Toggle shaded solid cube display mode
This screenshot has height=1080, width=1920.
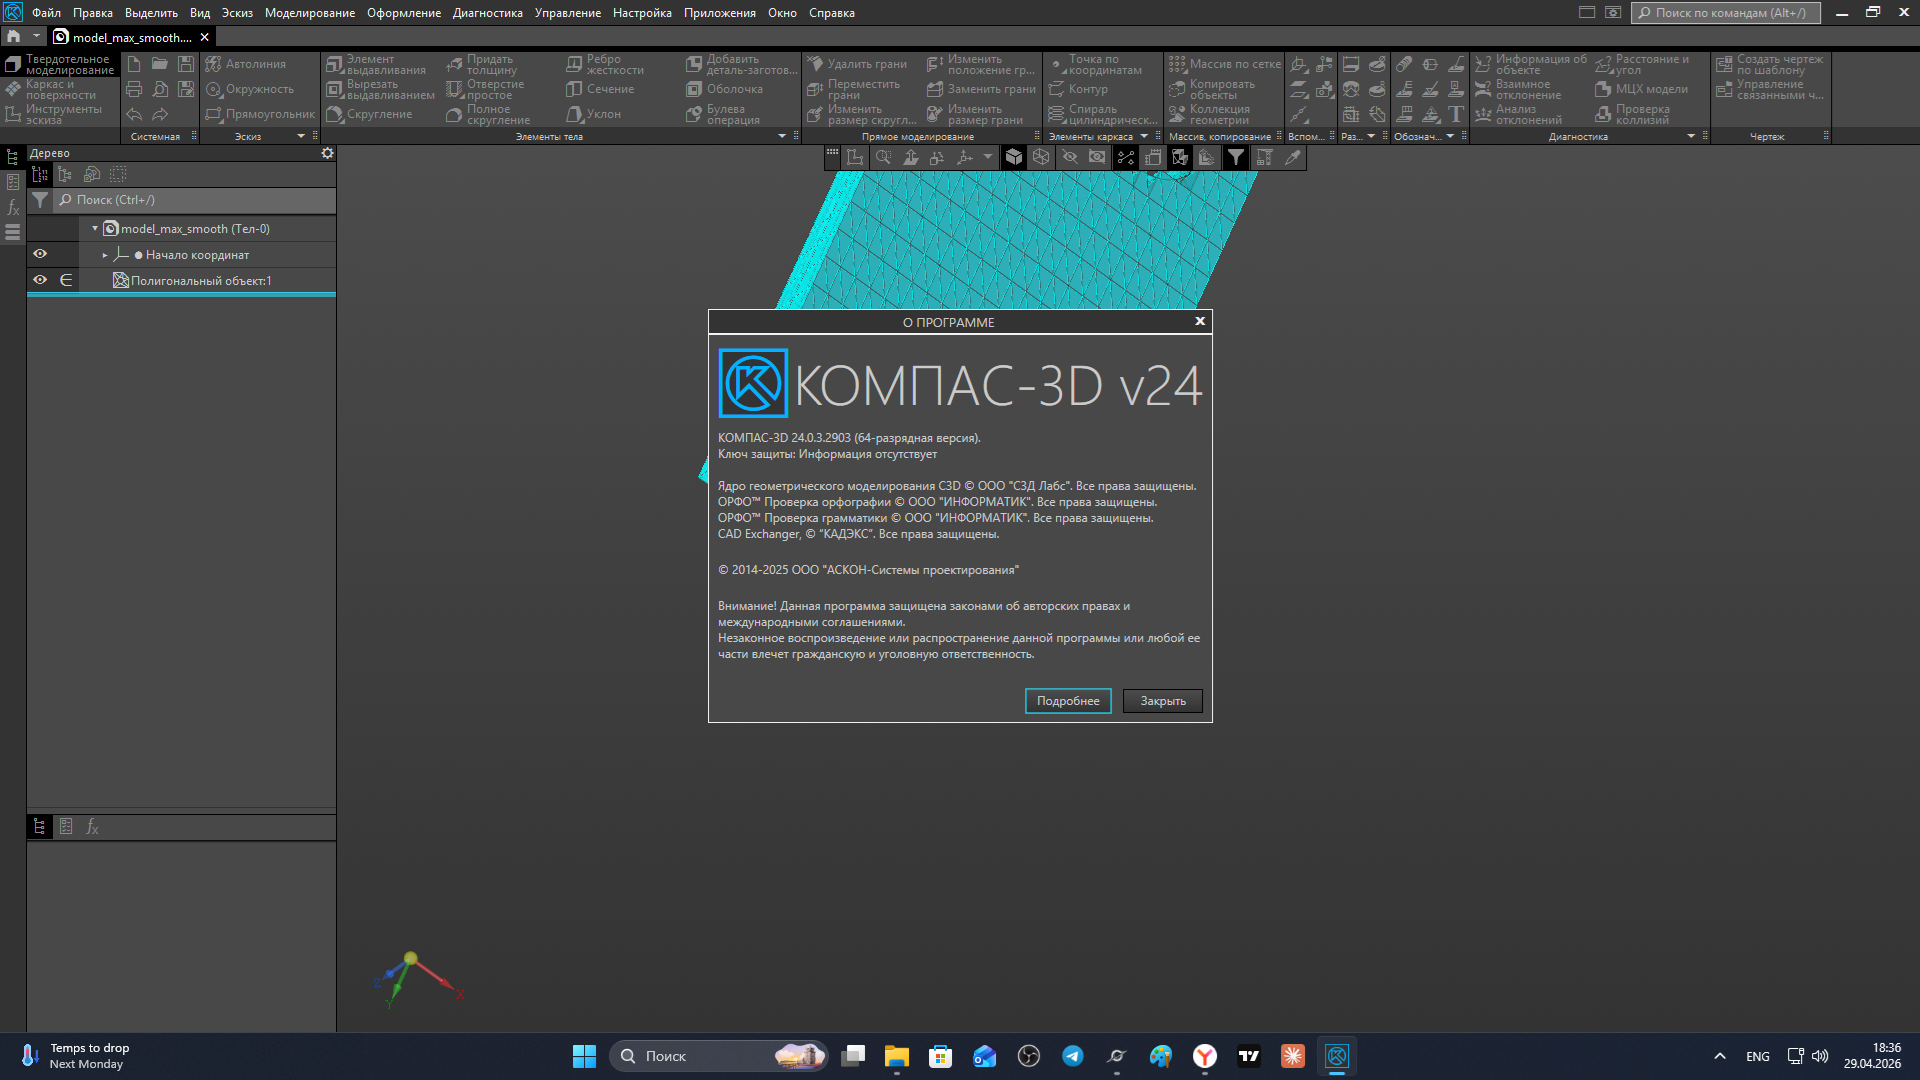point(1014,157)
